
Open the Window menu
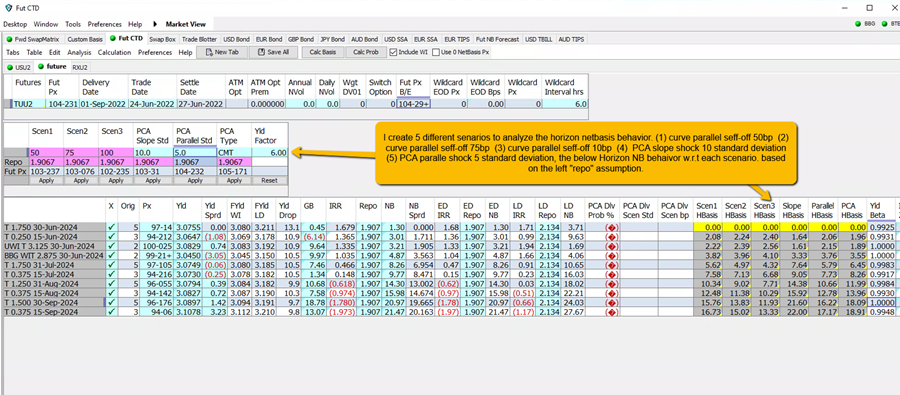tap(46, 25)
